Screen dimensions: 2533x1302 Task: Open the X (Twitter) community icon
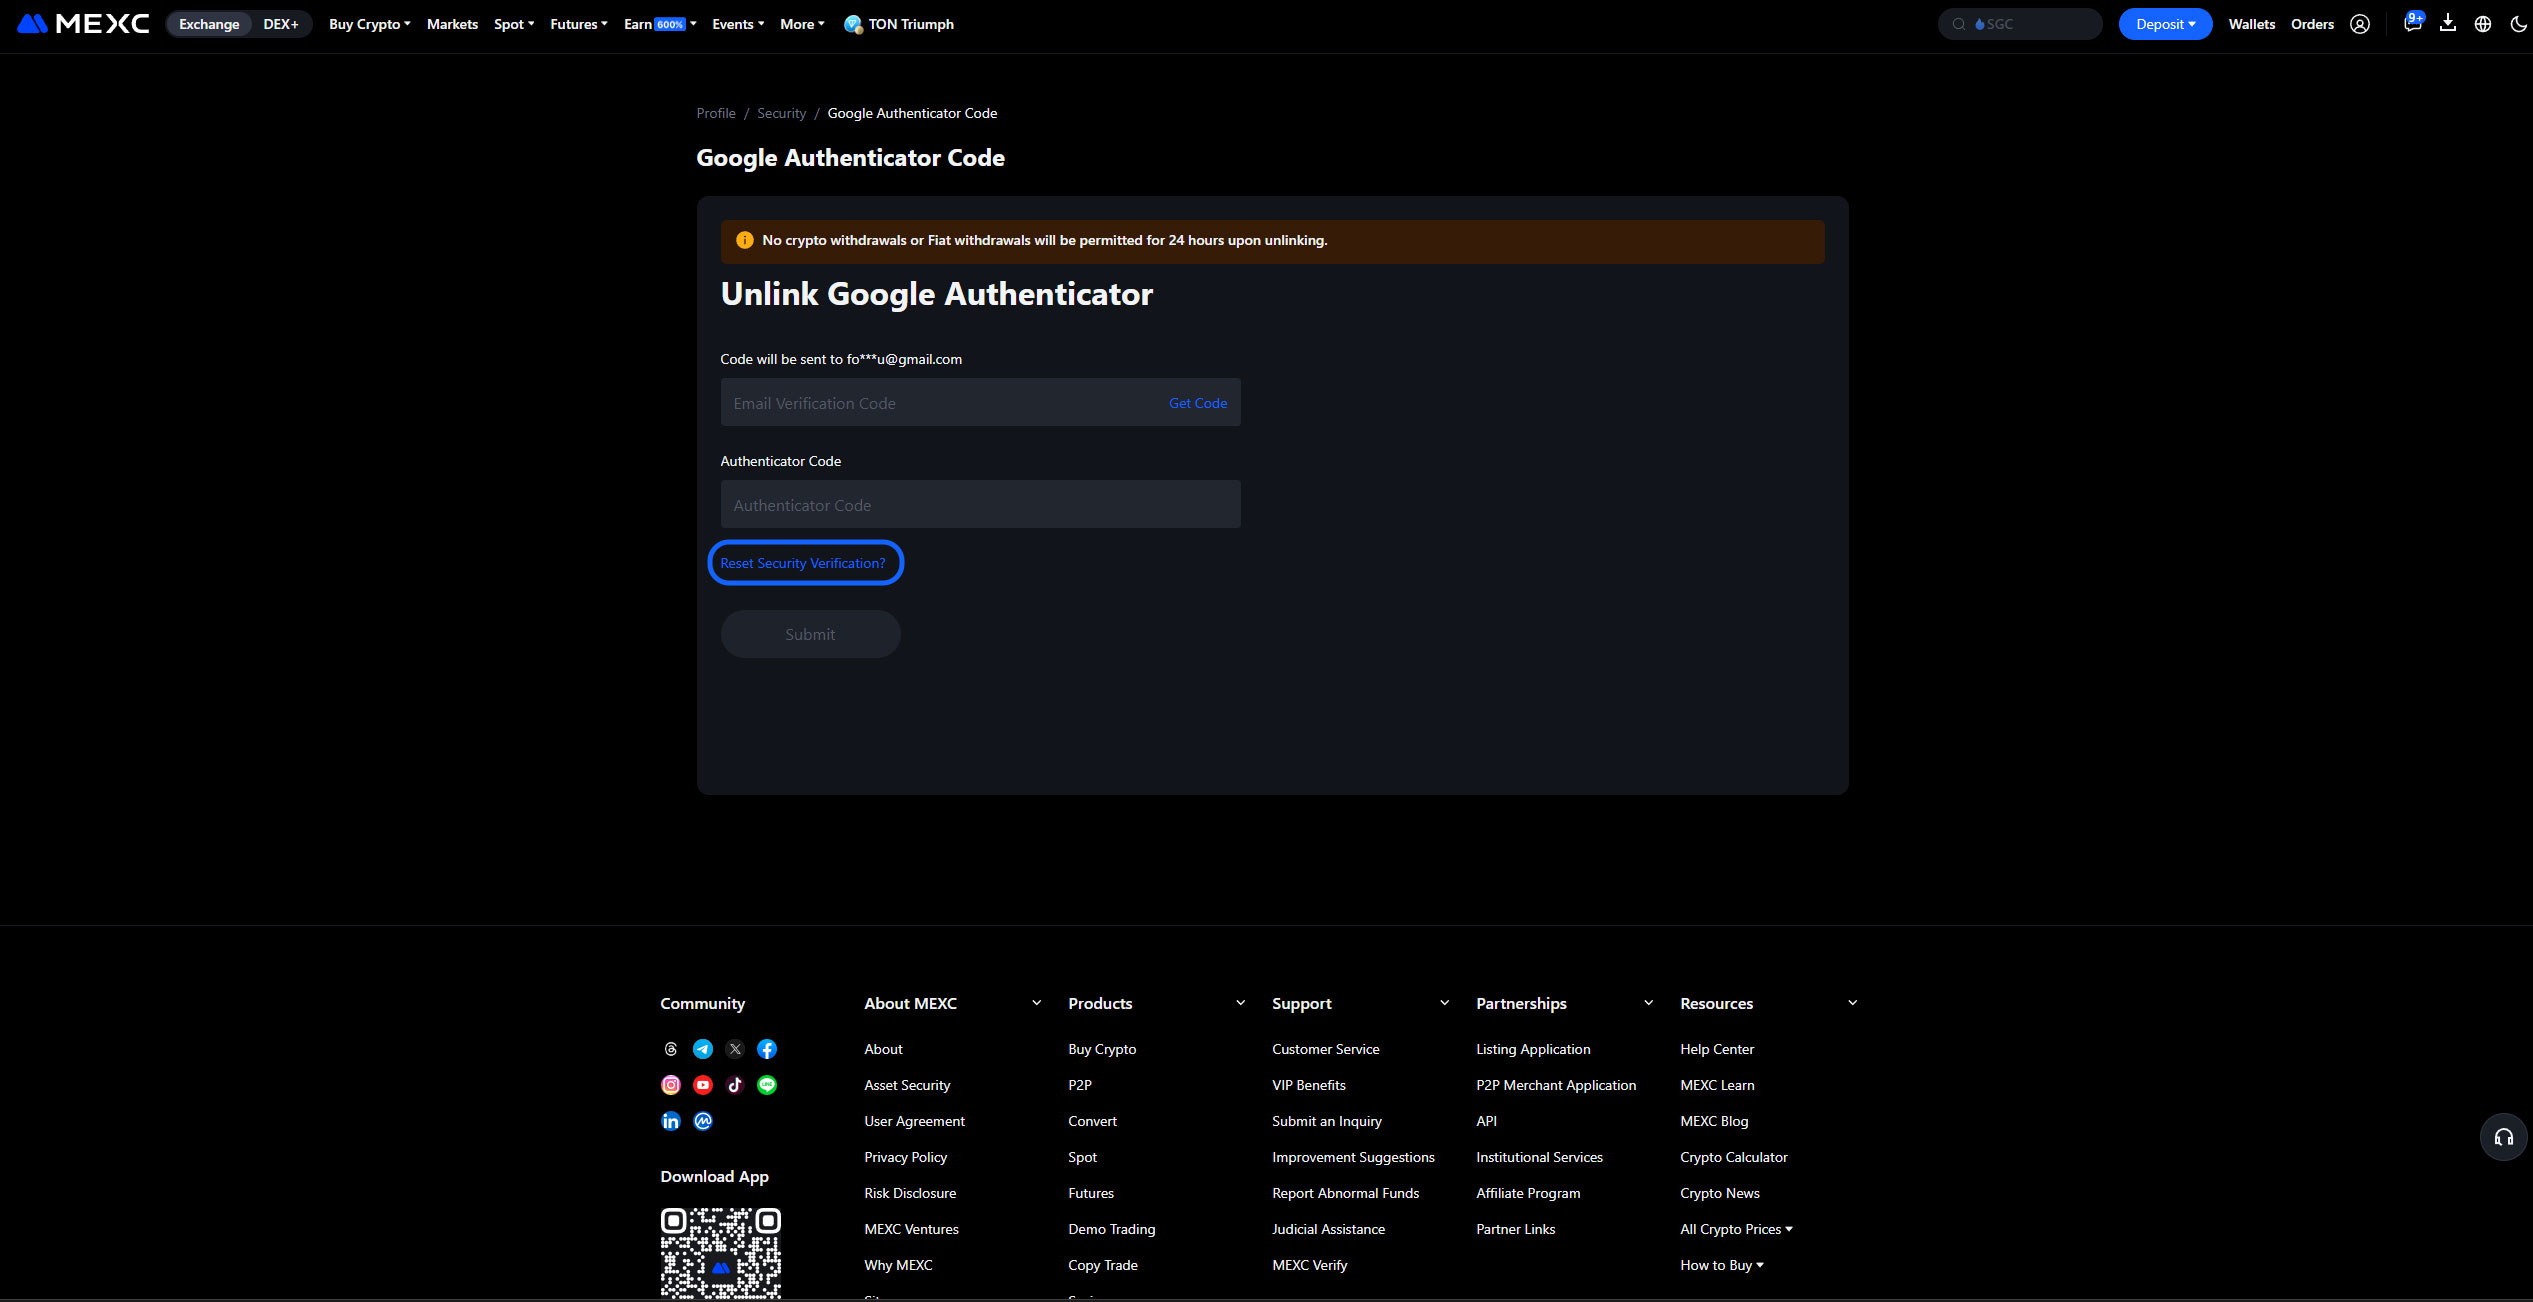735,1049
